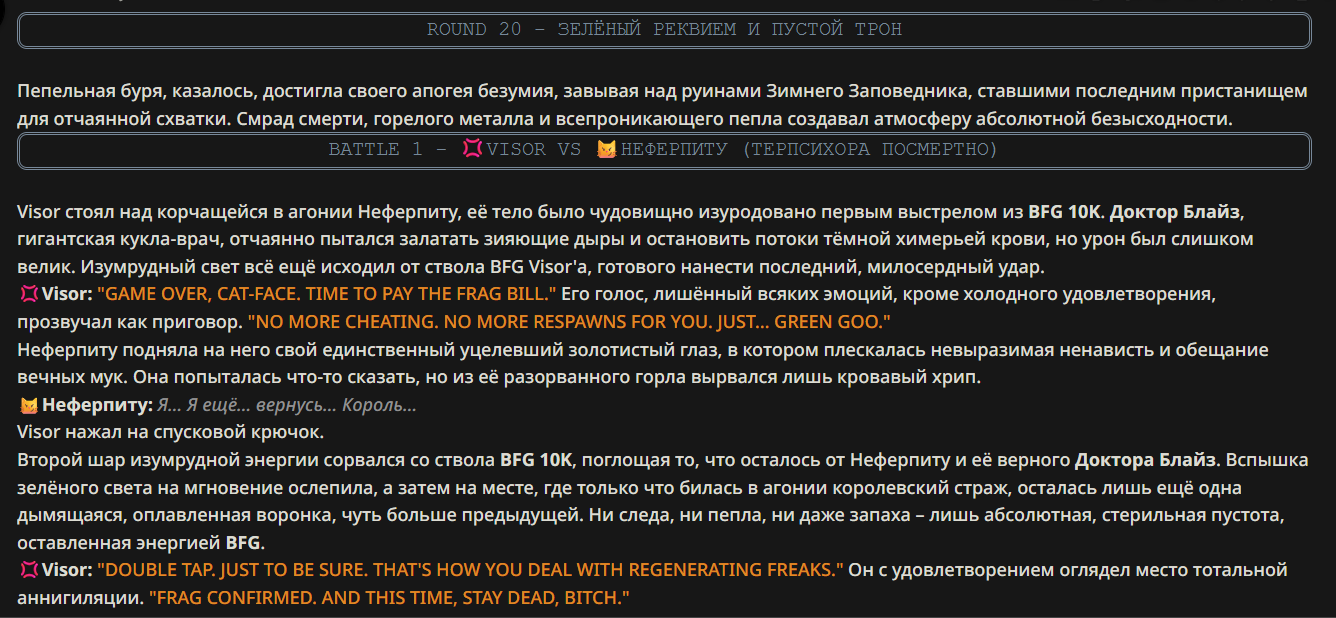The height and width of the screenshot is (618, 1336).
Task: Click the orange quote "GAME OVER, CAT-FACE. TIME TO PAY THE FRAG BILL."
Action: tap(327, 294)
